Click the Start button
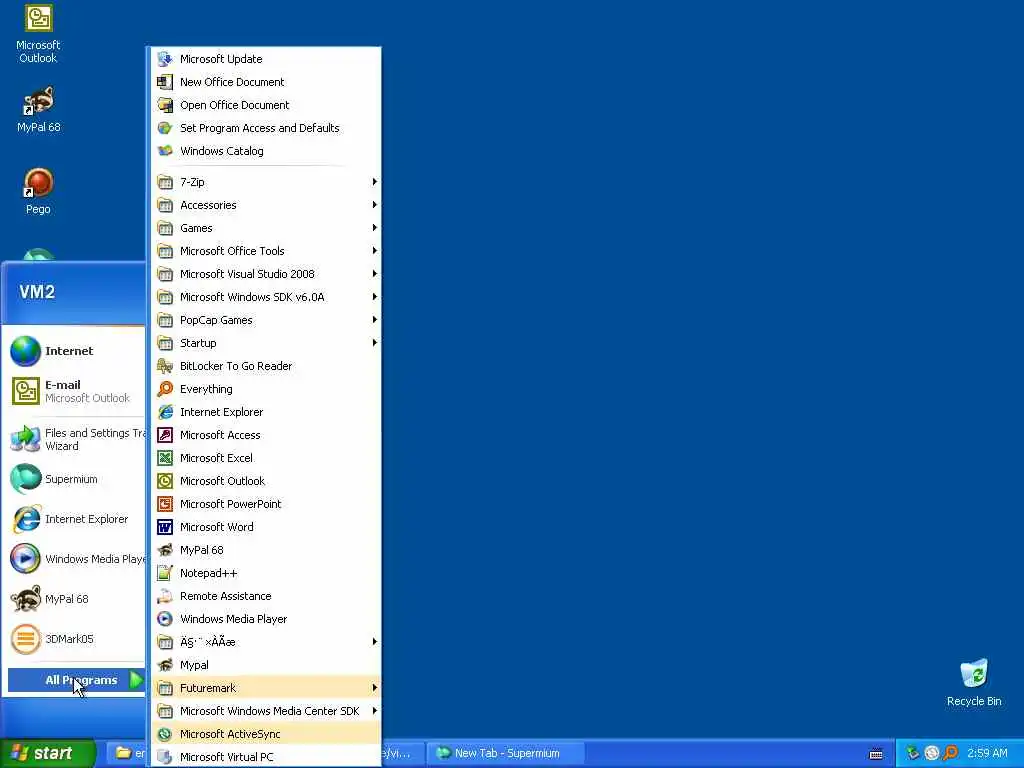The image size is (1024, 768). coord(47,753)
